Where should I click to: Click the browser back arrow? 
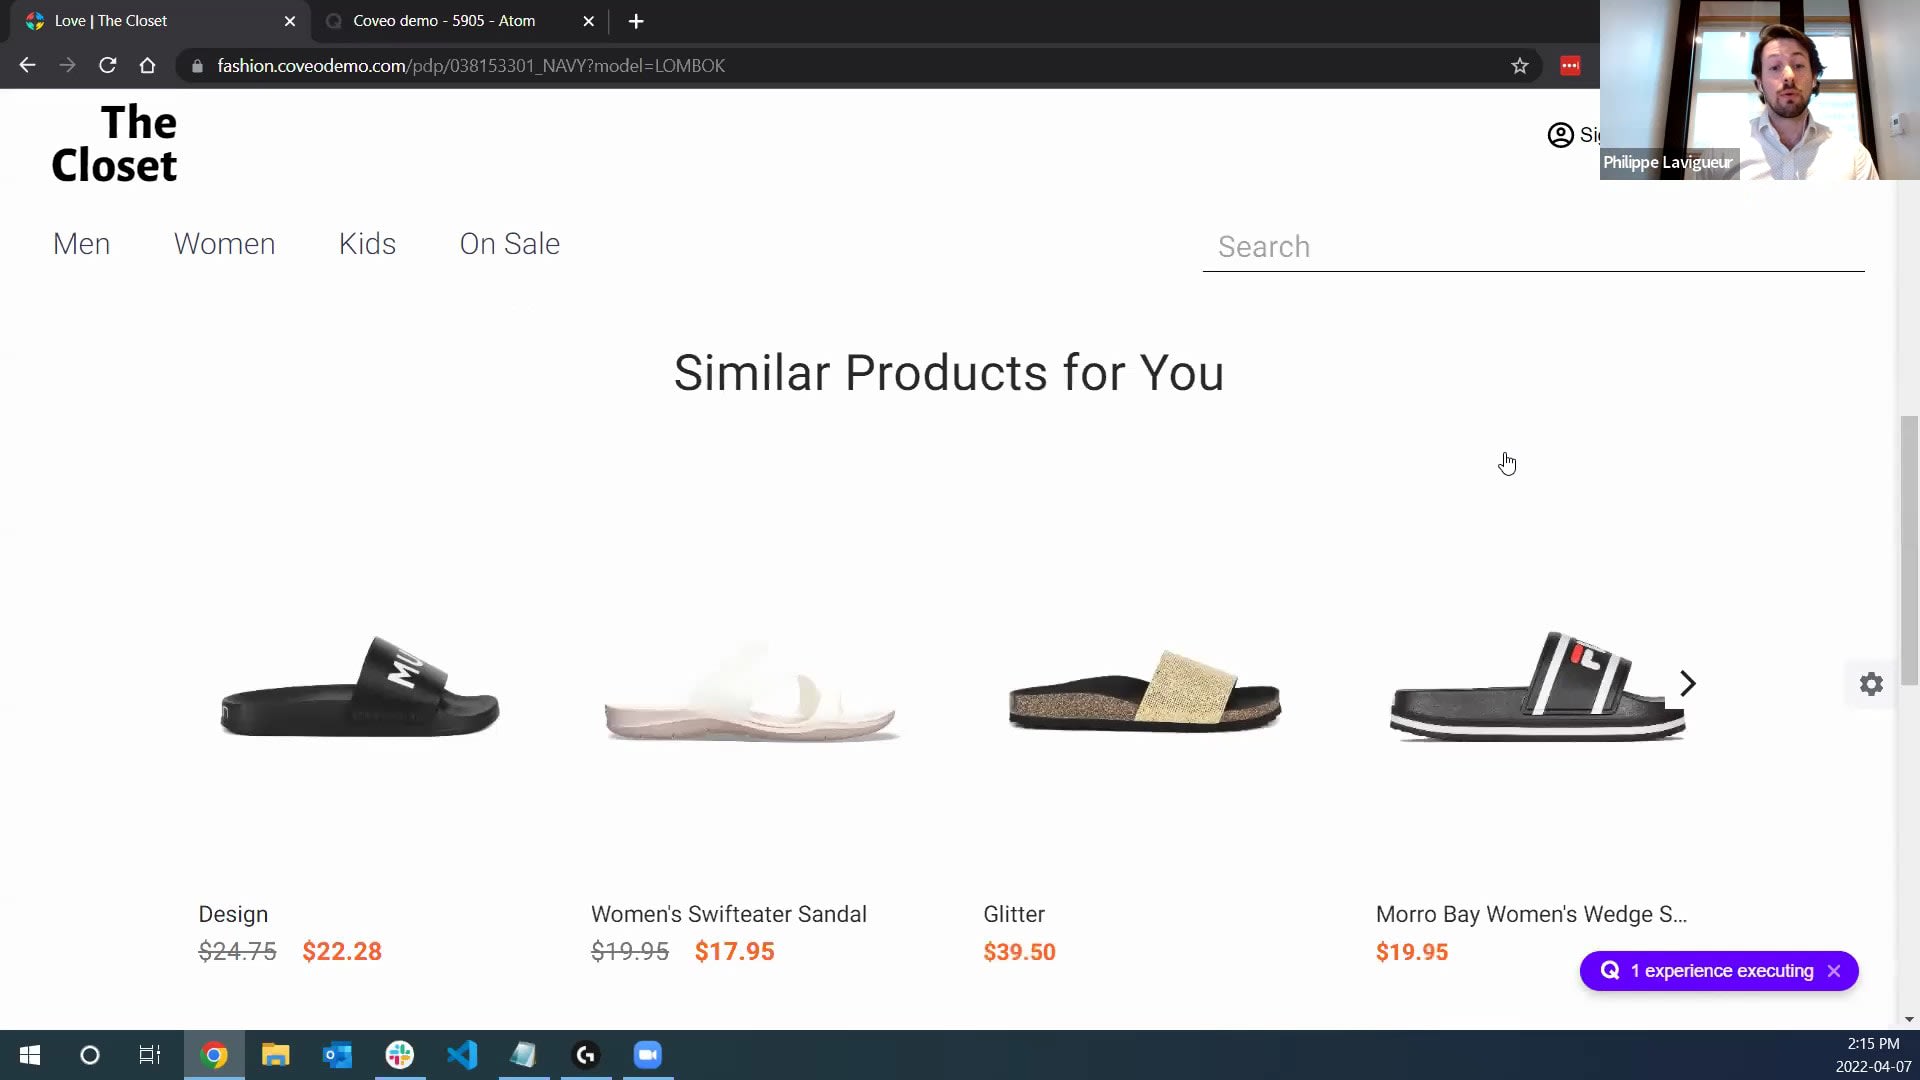[x=27, y=66]
